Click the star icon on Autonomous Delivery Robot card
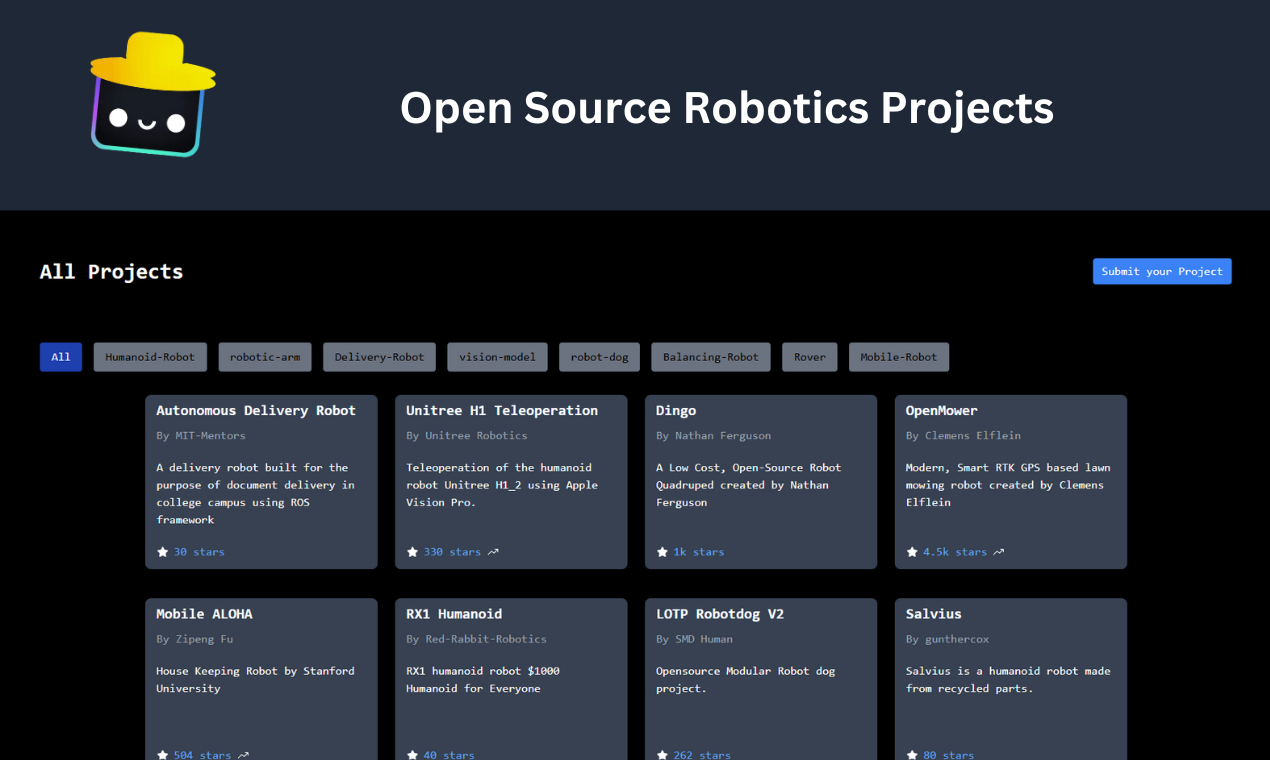This screenshot has height=760, width=1270. [162, 552]
